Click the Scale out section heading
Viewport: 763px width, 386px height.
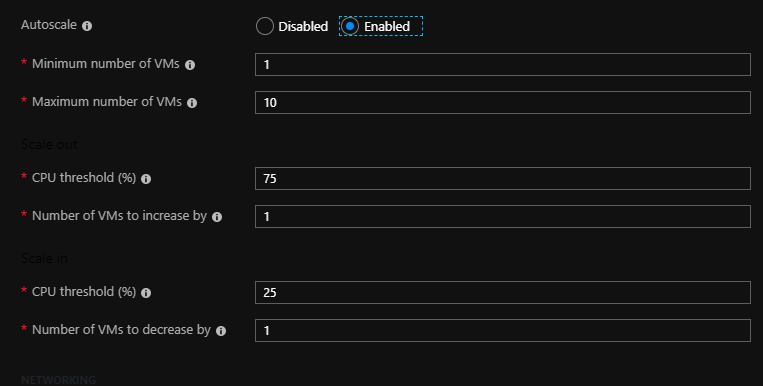point(49,144)
